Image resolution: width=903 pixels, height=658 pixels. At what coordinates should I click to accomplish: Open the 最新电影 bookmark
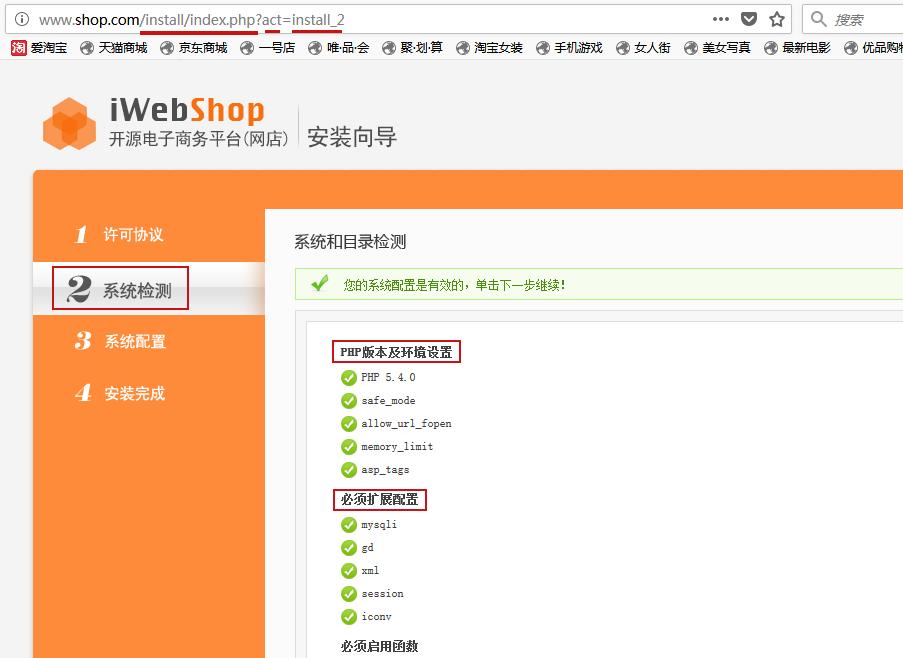pyautogui.click(x=797, y=48)
